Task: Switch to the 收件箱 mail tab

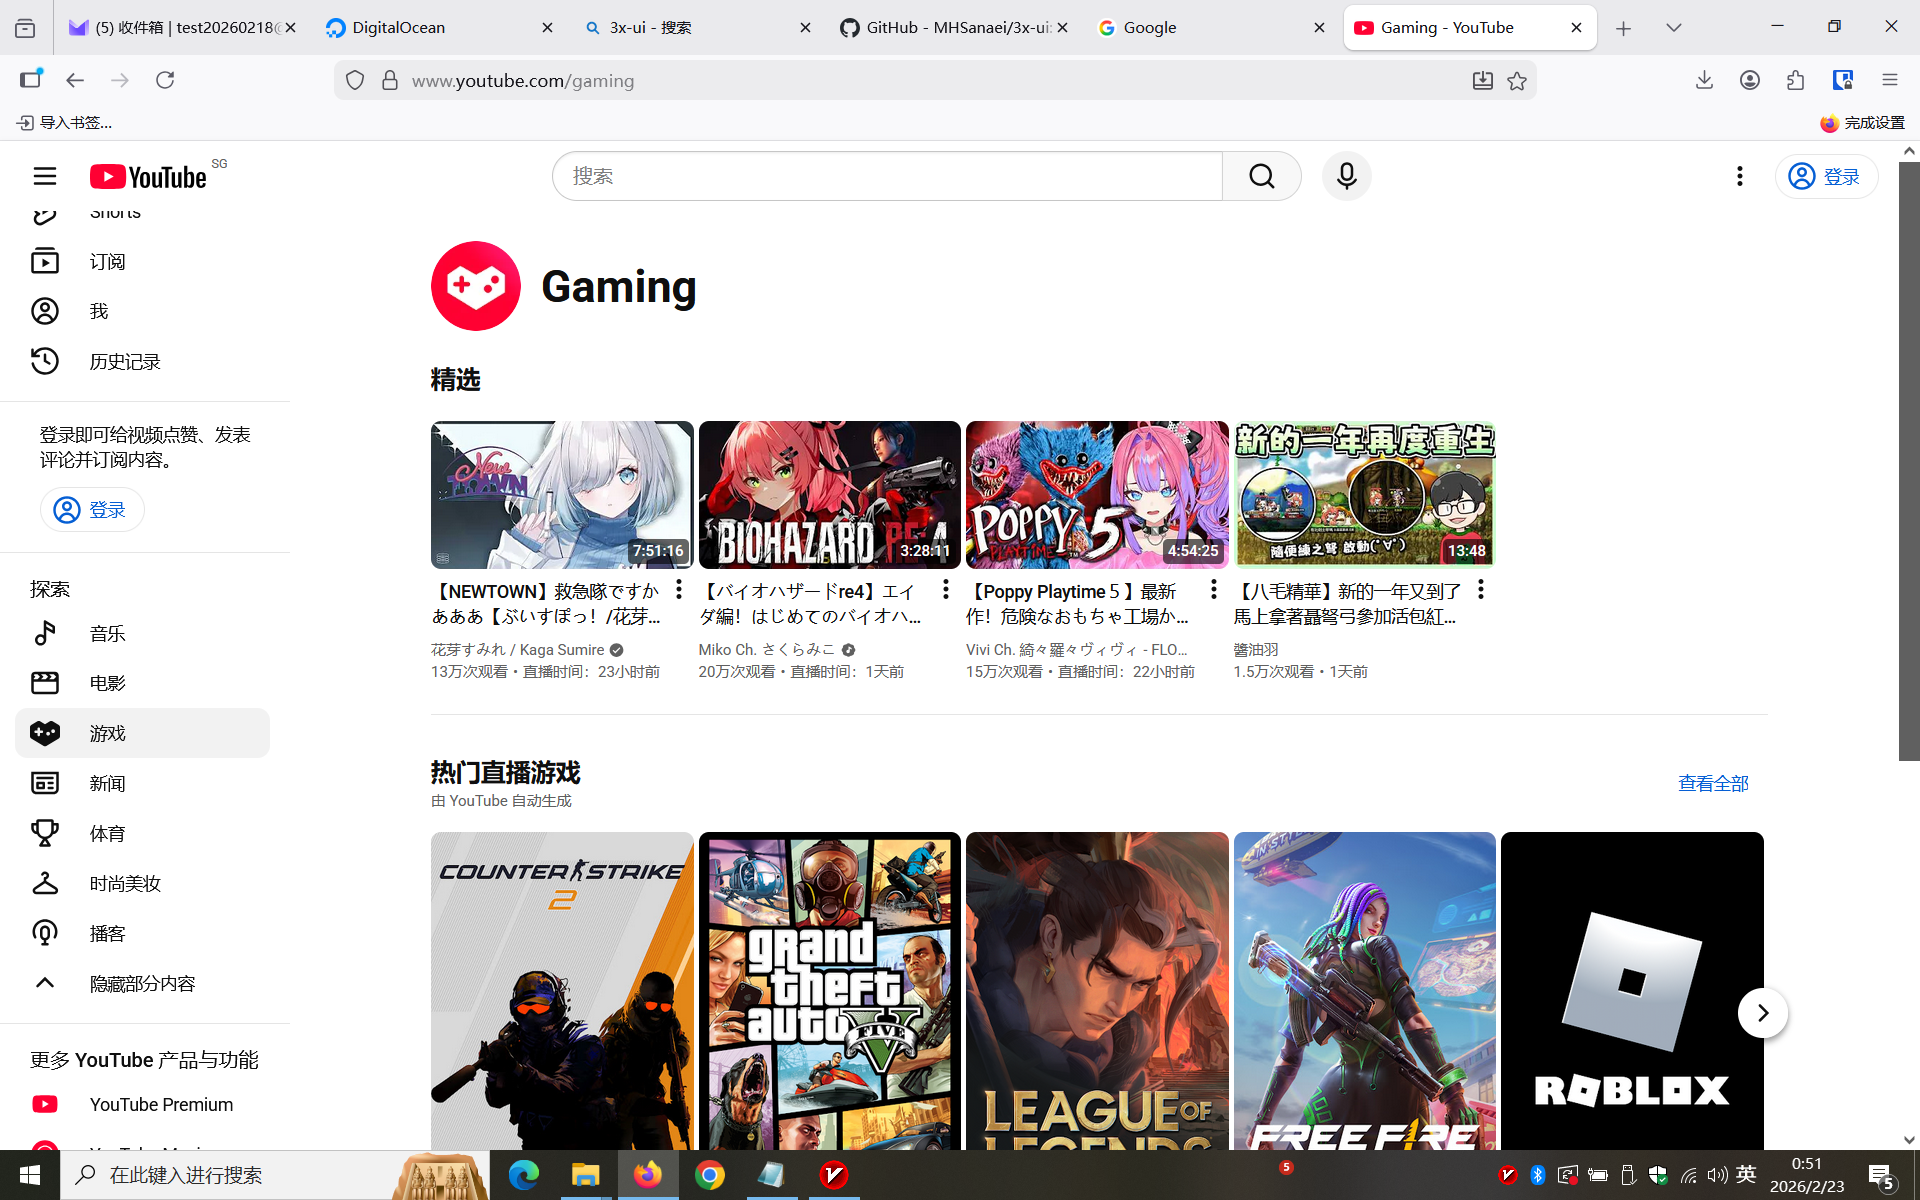Action: (x=182, y=28)
